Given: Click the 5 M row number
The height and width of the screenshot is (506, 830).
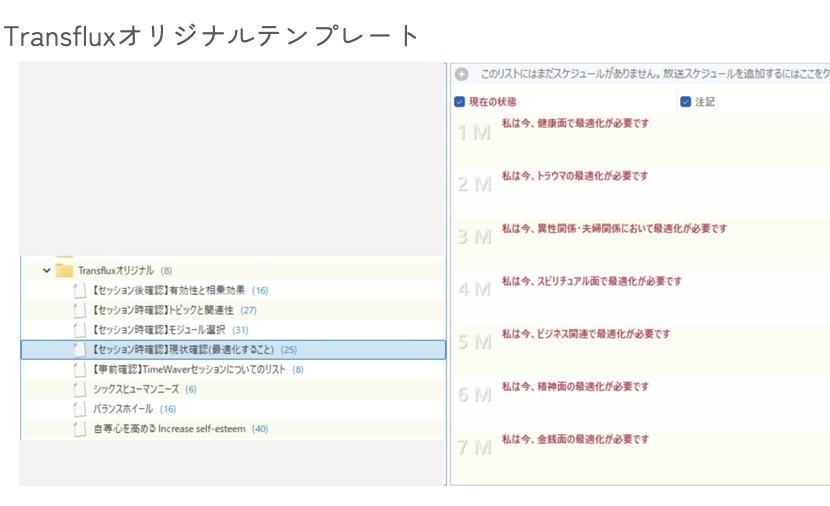Looking at the screenshot, I should tap(474, 342).
